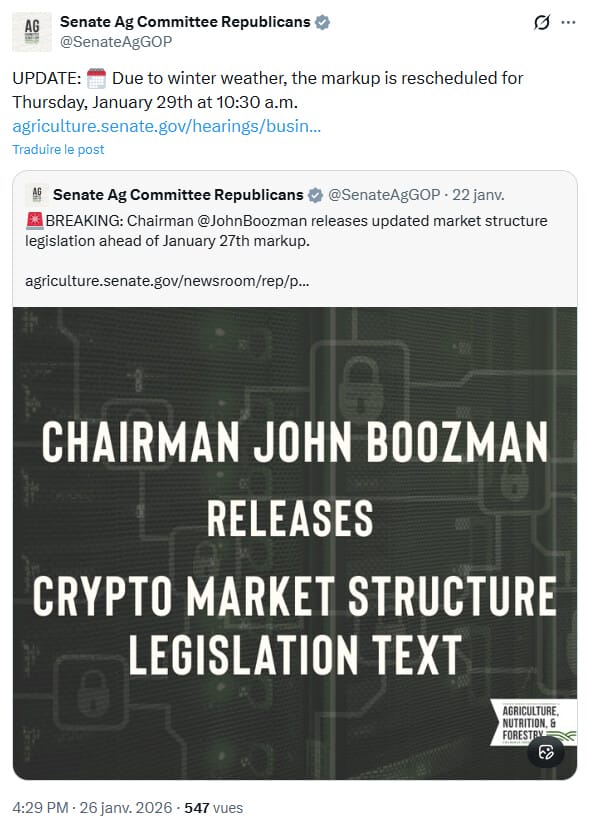
Task: Click the quoted post's small AG avatar
Action: [x=38, y=194]
